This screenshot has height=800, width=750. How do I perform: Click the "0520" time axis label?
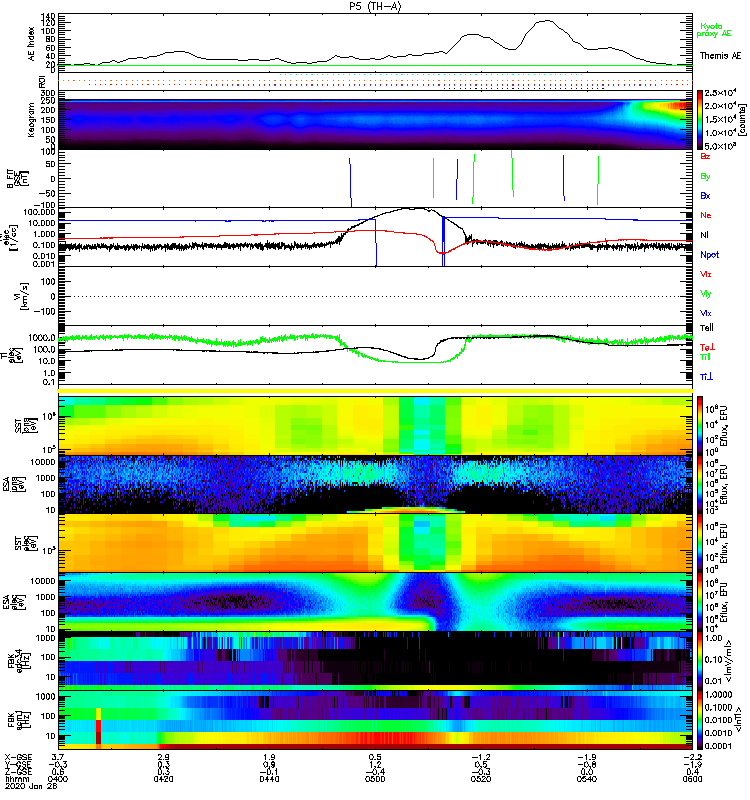coord(481,779)
